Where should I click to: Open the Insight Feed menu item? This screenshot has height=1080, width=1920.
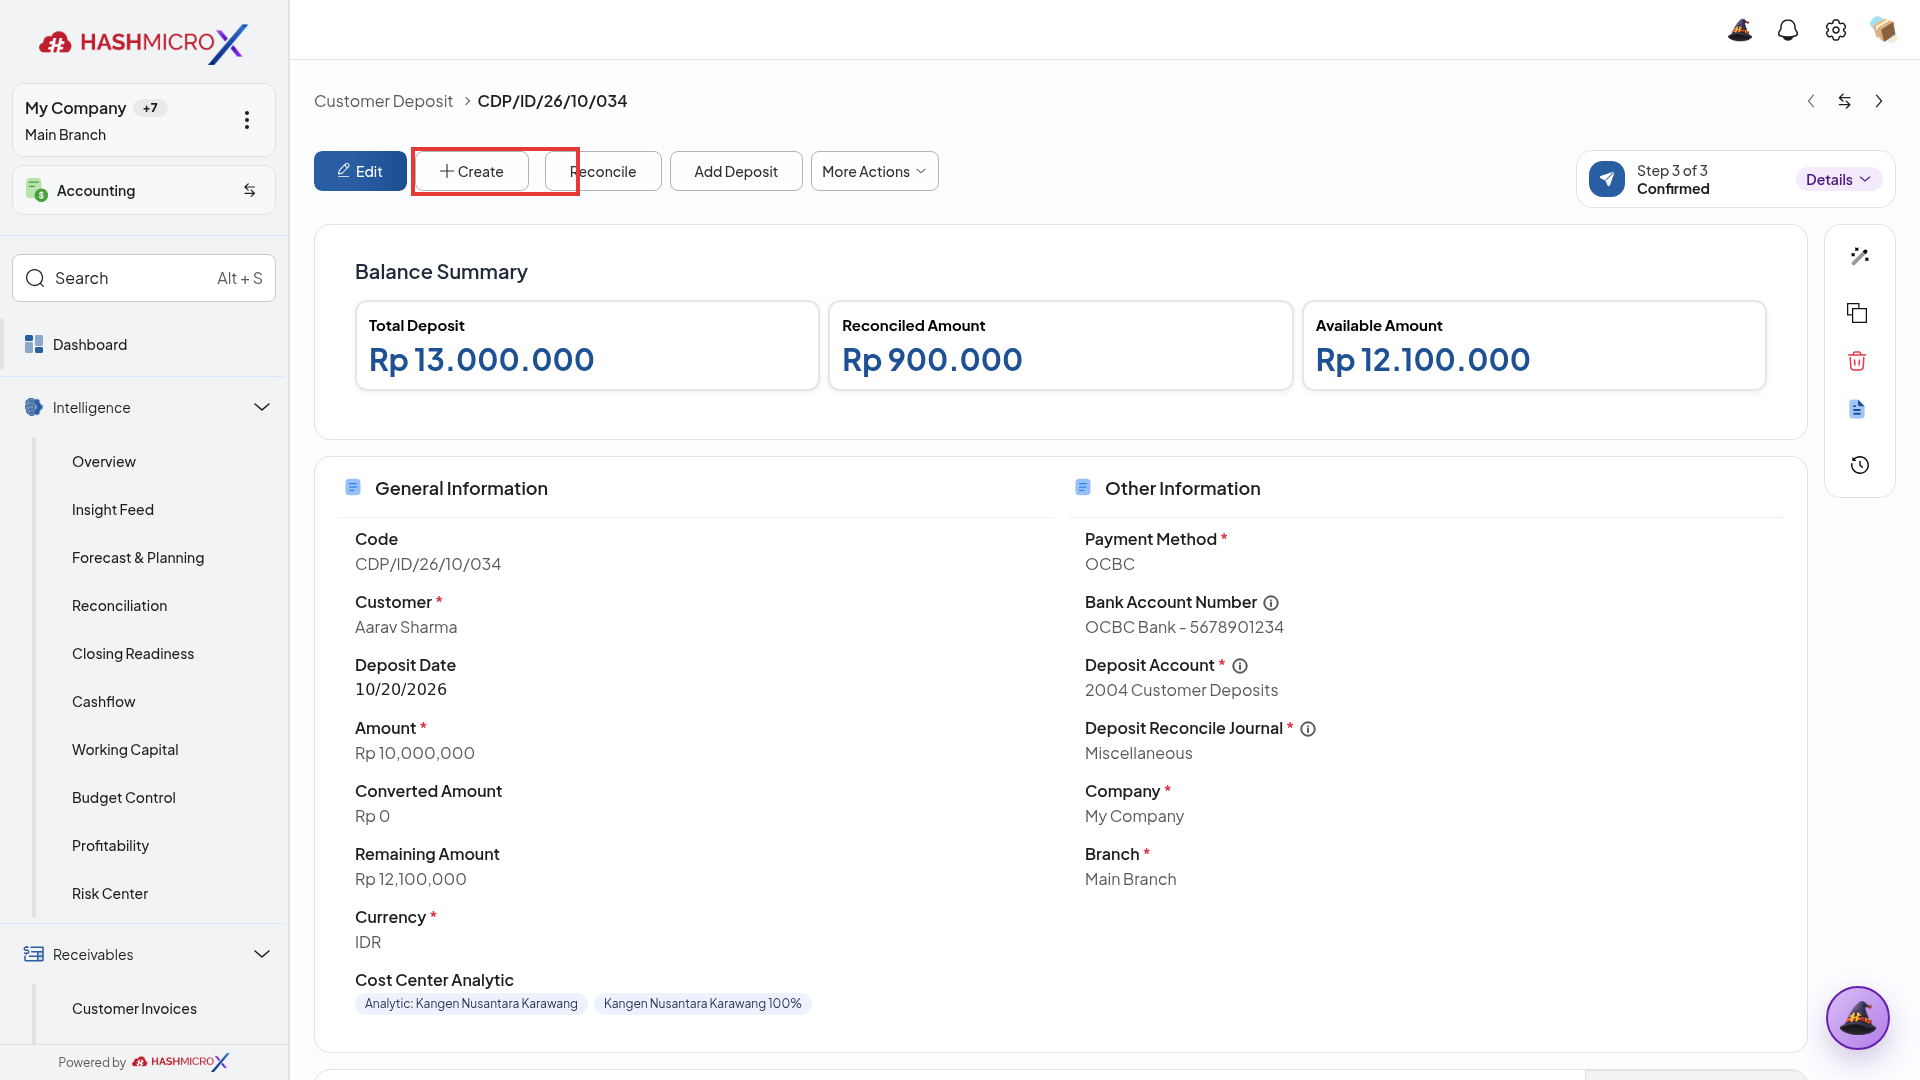click(x=113, y=510)
